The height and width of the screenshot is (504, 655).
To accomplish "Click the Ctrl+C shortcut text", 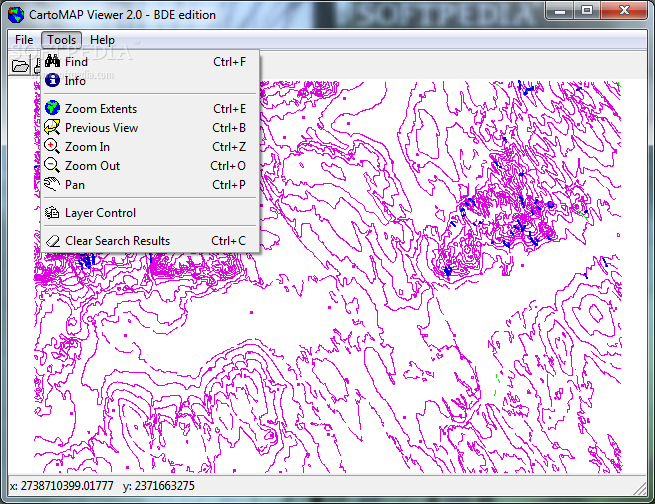I will [228, 241].
